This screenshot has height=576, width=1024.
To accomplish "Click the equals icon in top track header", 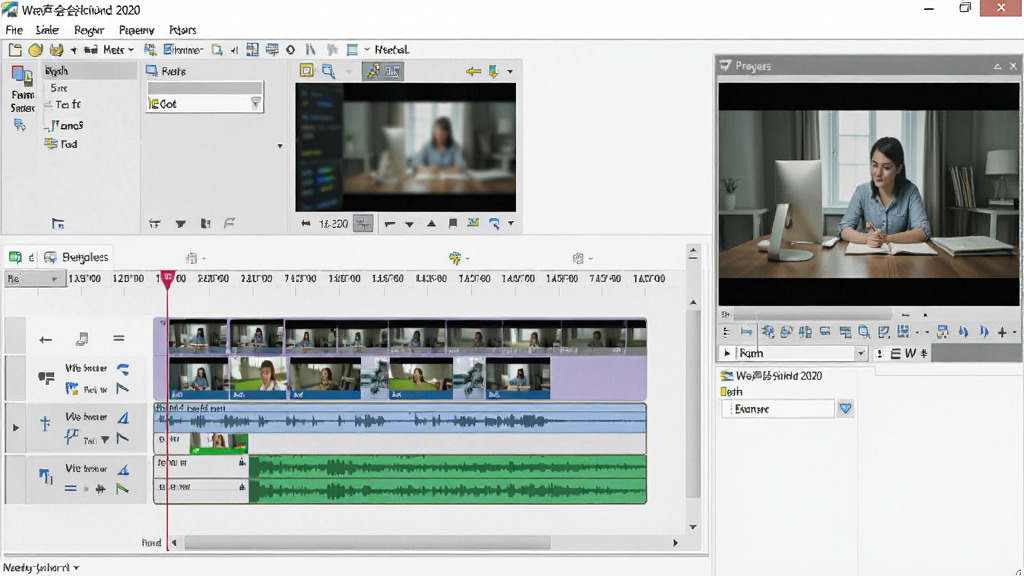I will pos(119,338).
